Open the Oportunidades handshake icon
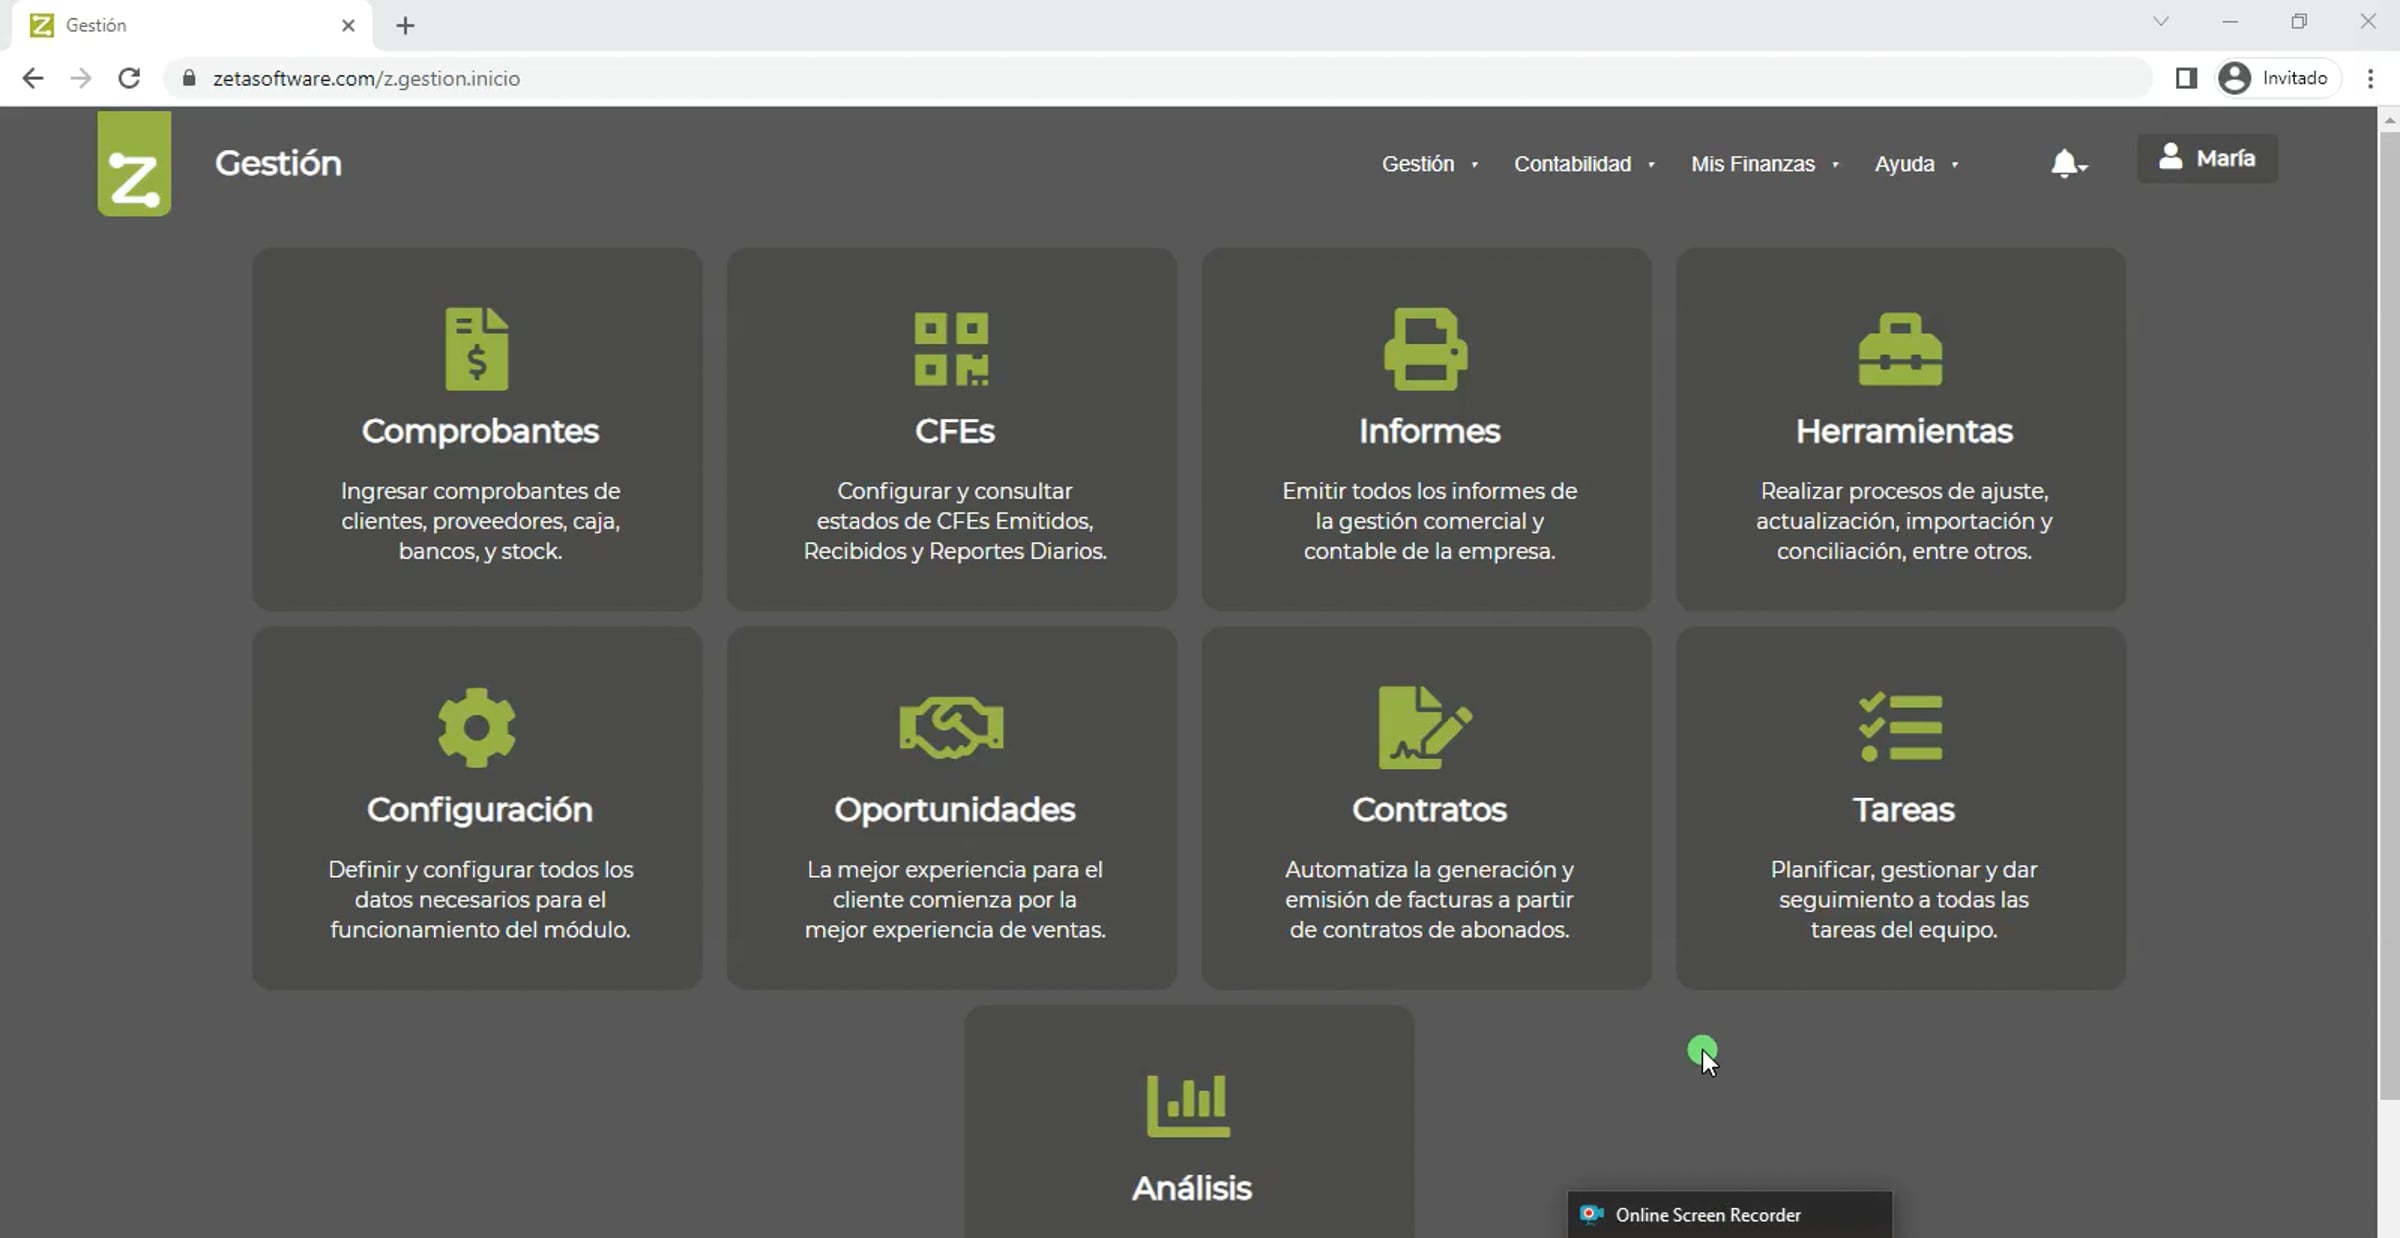The image size is (2400, 1238). click(x=951, y=727)
